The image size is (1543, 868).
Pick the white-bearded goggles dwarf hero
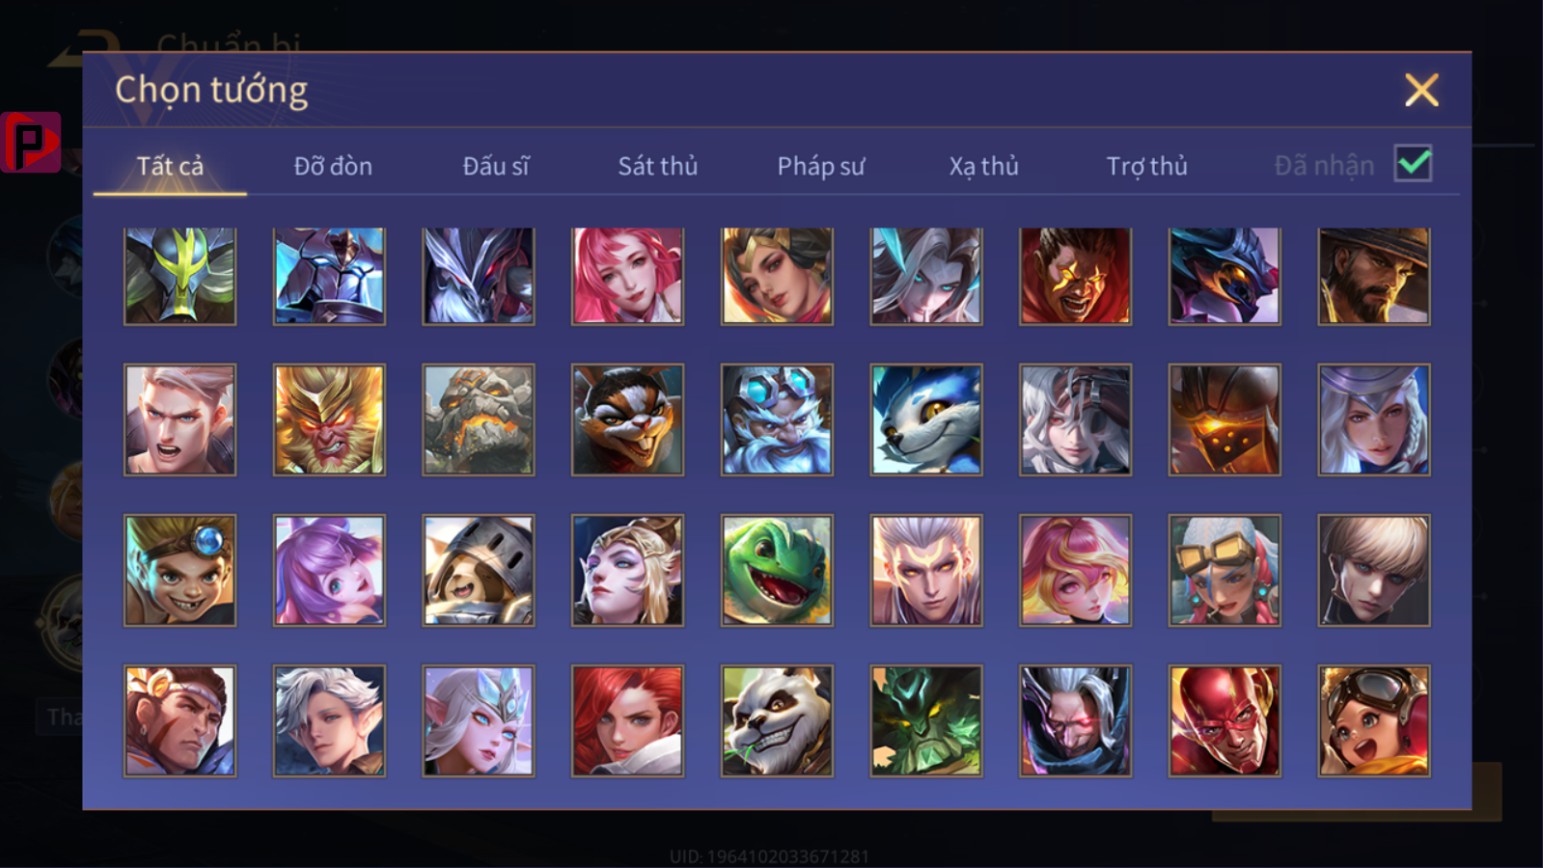click(x=777, y=419)
